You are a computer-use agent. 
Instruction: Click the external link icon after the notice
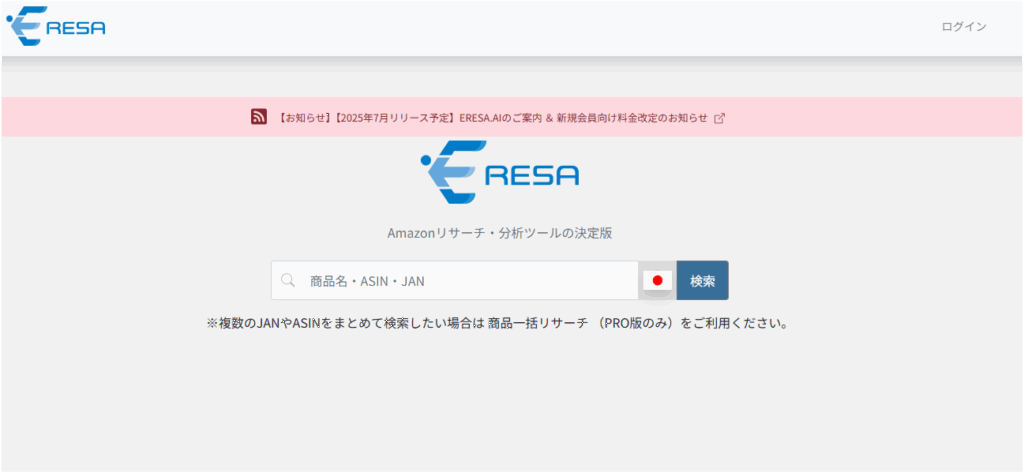pyautogui.click(x=720, y=118)
